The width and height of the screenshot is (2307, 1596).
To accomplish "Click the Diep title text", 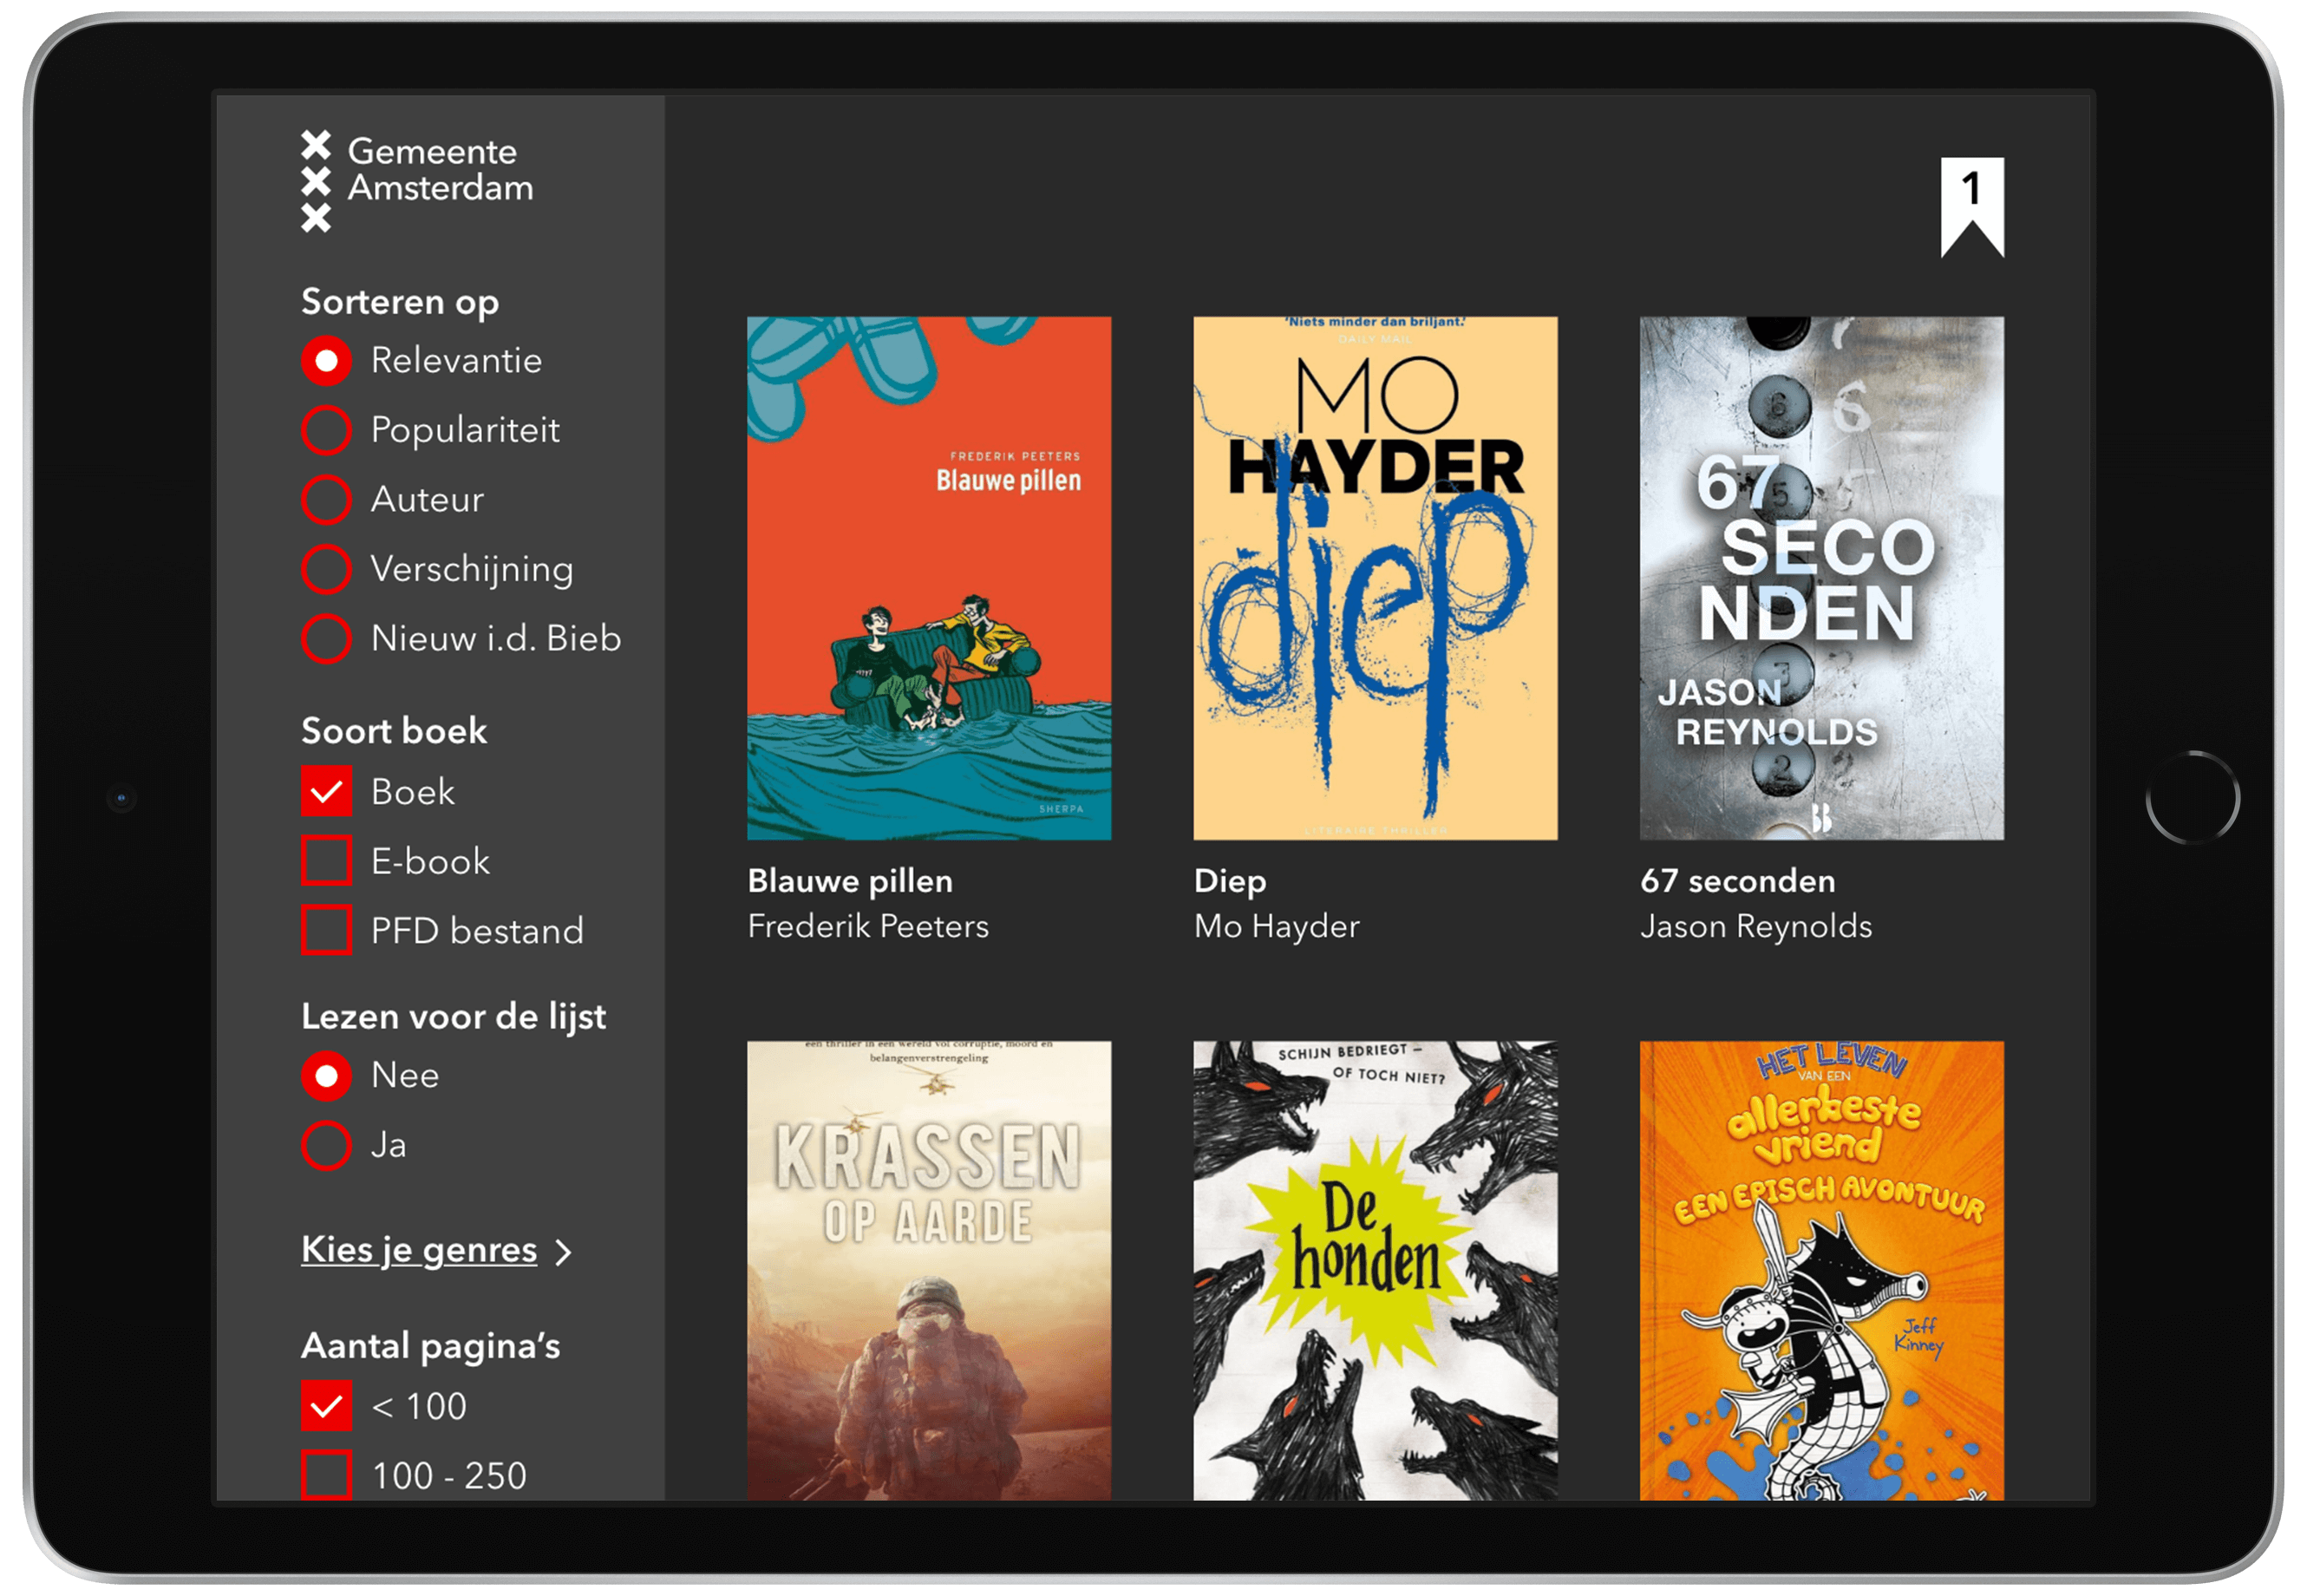I will click(x=1230, y=881).
